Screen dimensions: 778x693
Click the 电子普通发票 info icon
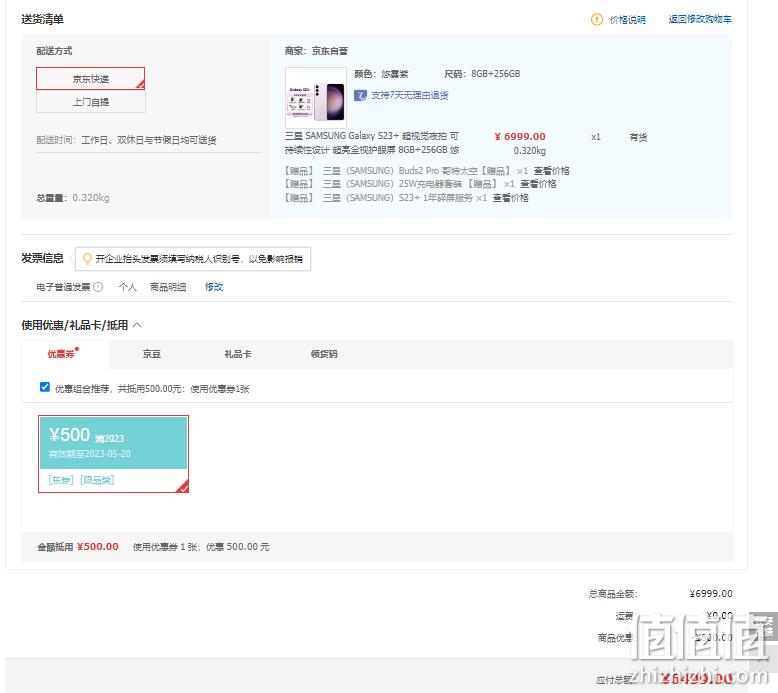(98, 287)
